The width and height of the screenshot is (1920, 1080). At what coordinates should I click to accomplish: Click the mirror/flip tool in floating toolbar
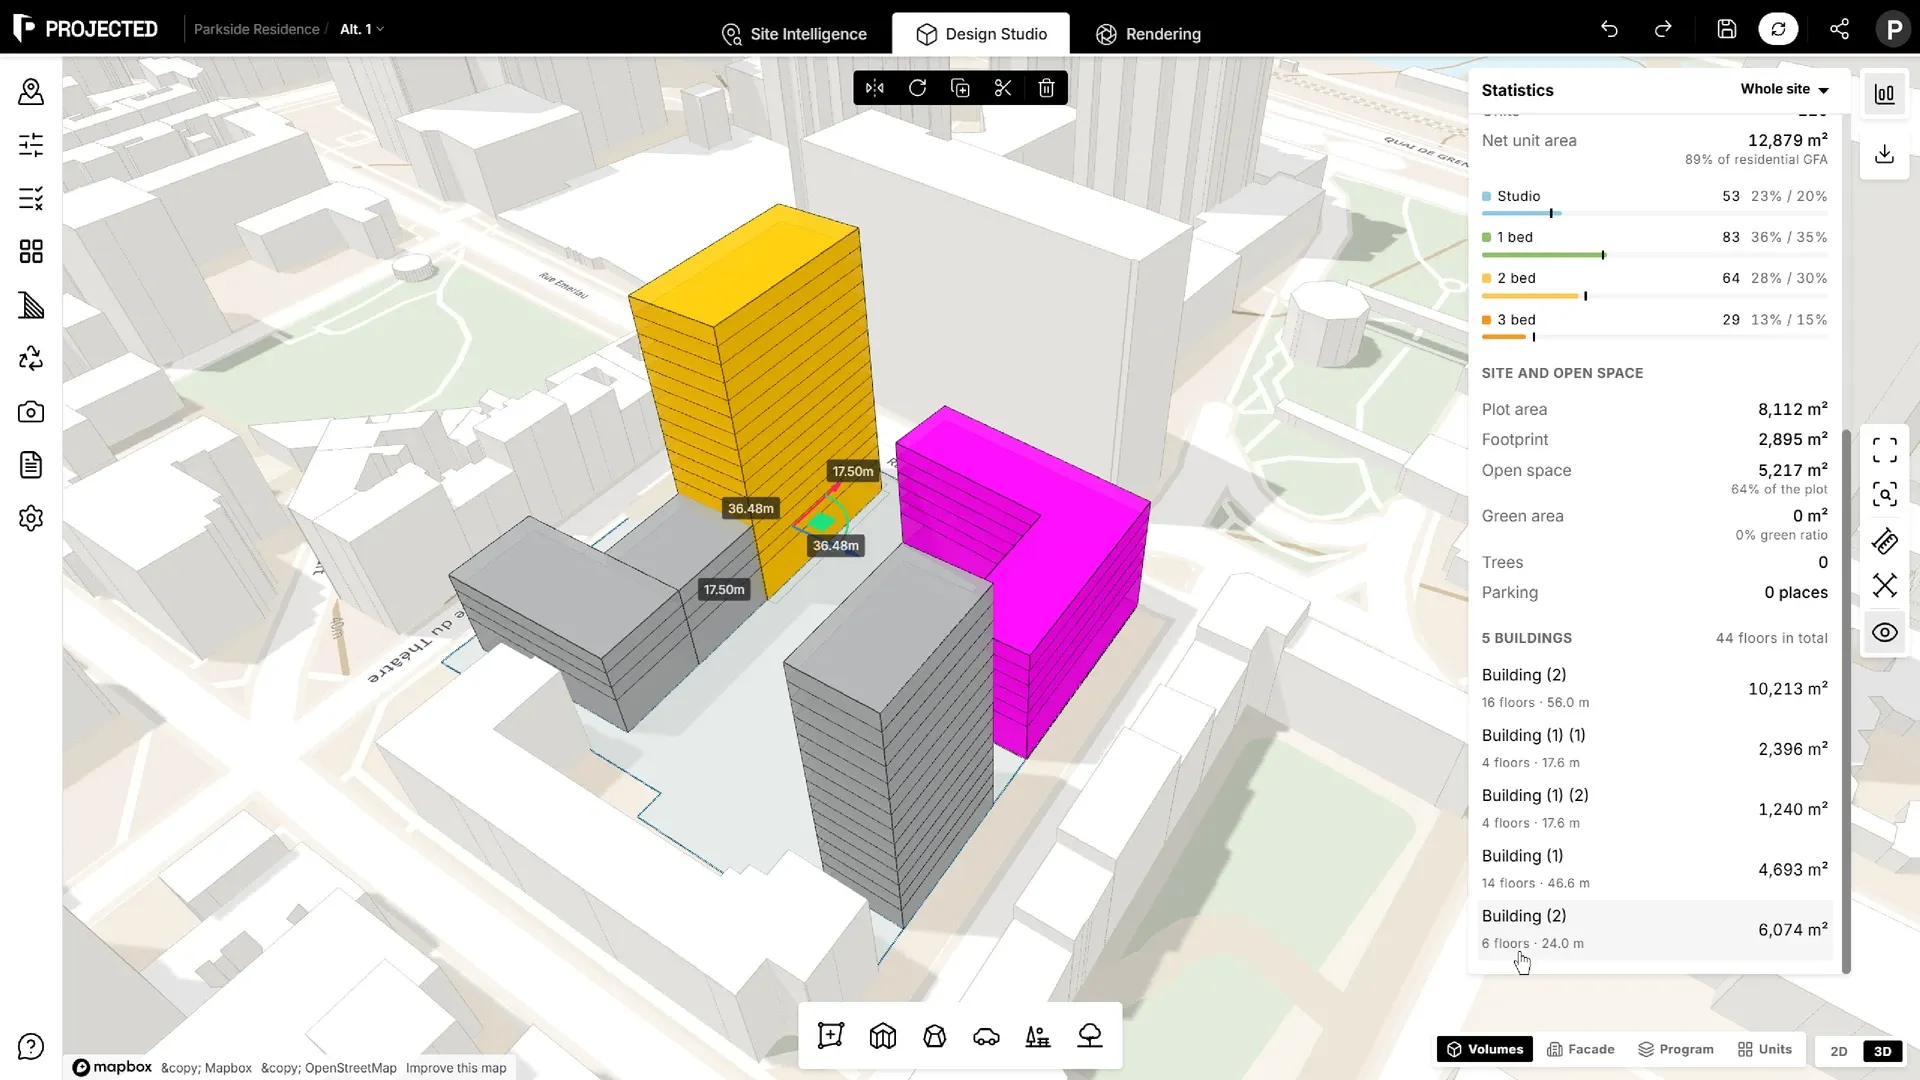[x=874, y=88]
